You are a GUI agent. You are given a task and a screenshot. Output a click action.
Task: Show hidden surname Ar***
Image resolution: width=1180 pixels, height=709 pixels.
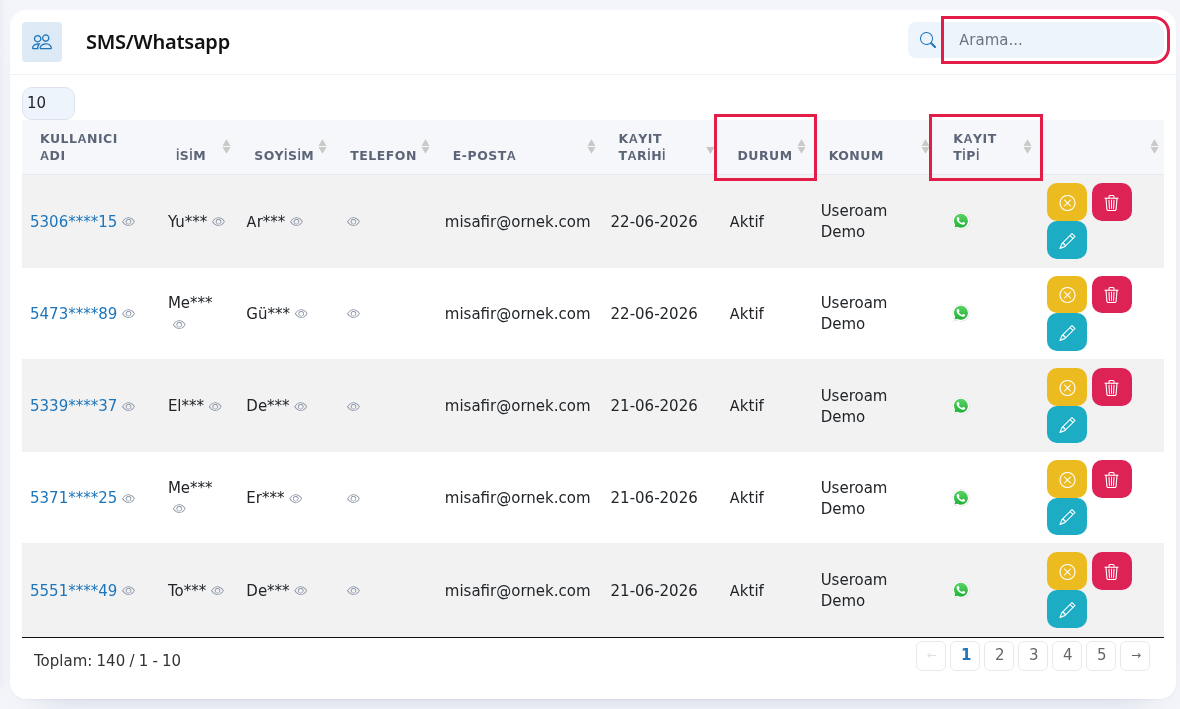coord(297,222)
